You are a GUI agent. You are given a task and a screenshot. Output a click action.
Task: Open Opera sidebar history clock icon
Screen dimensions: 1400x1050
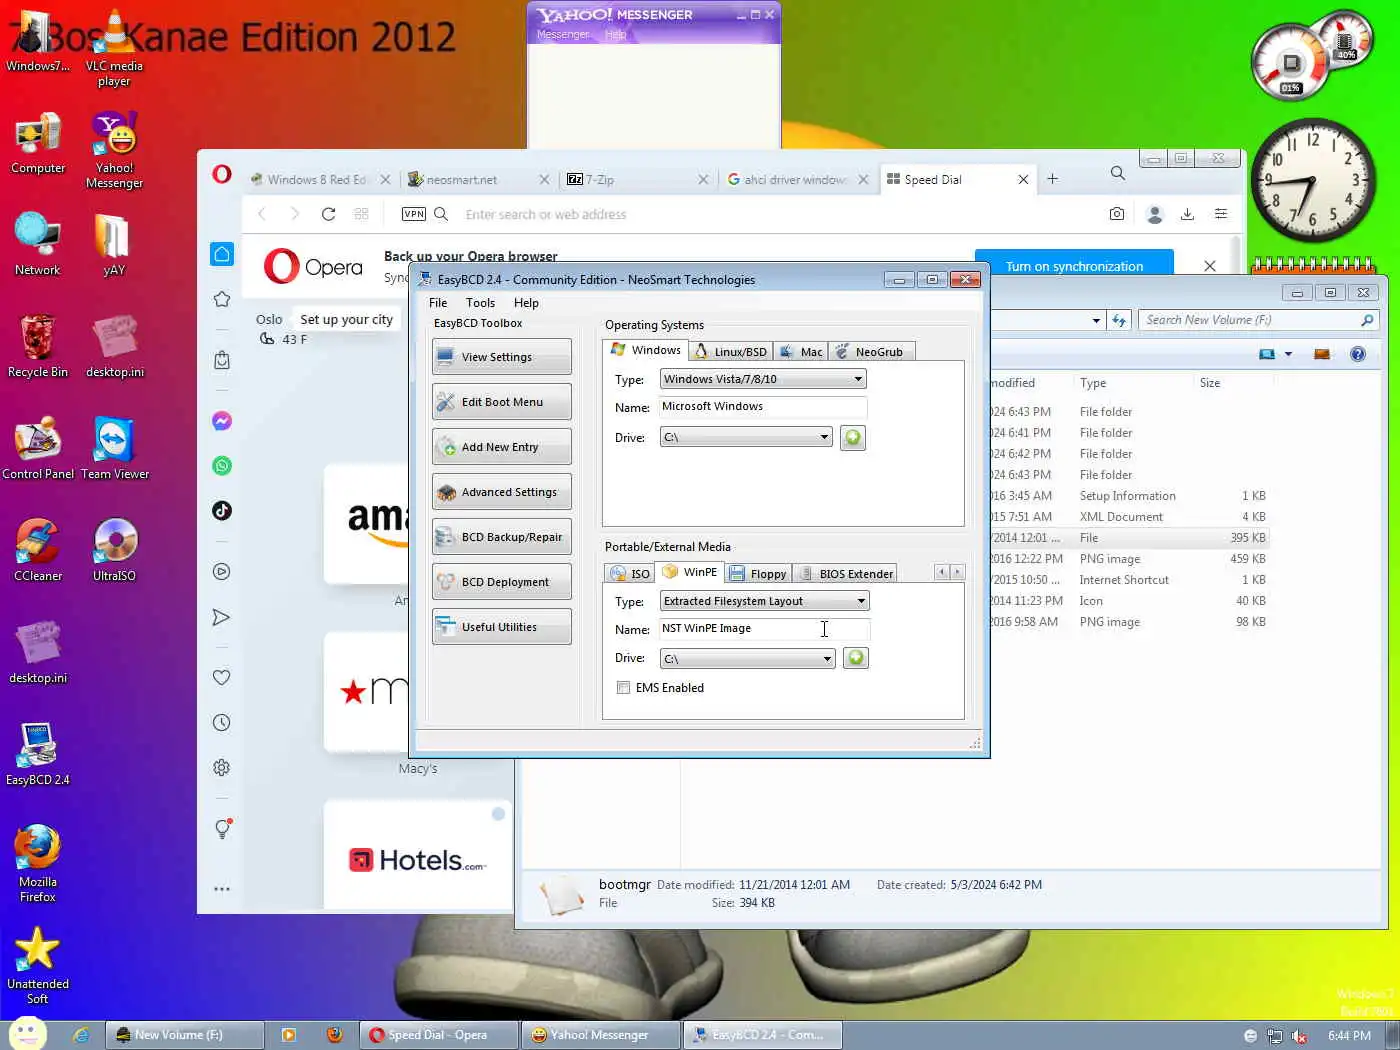point(222,723)
